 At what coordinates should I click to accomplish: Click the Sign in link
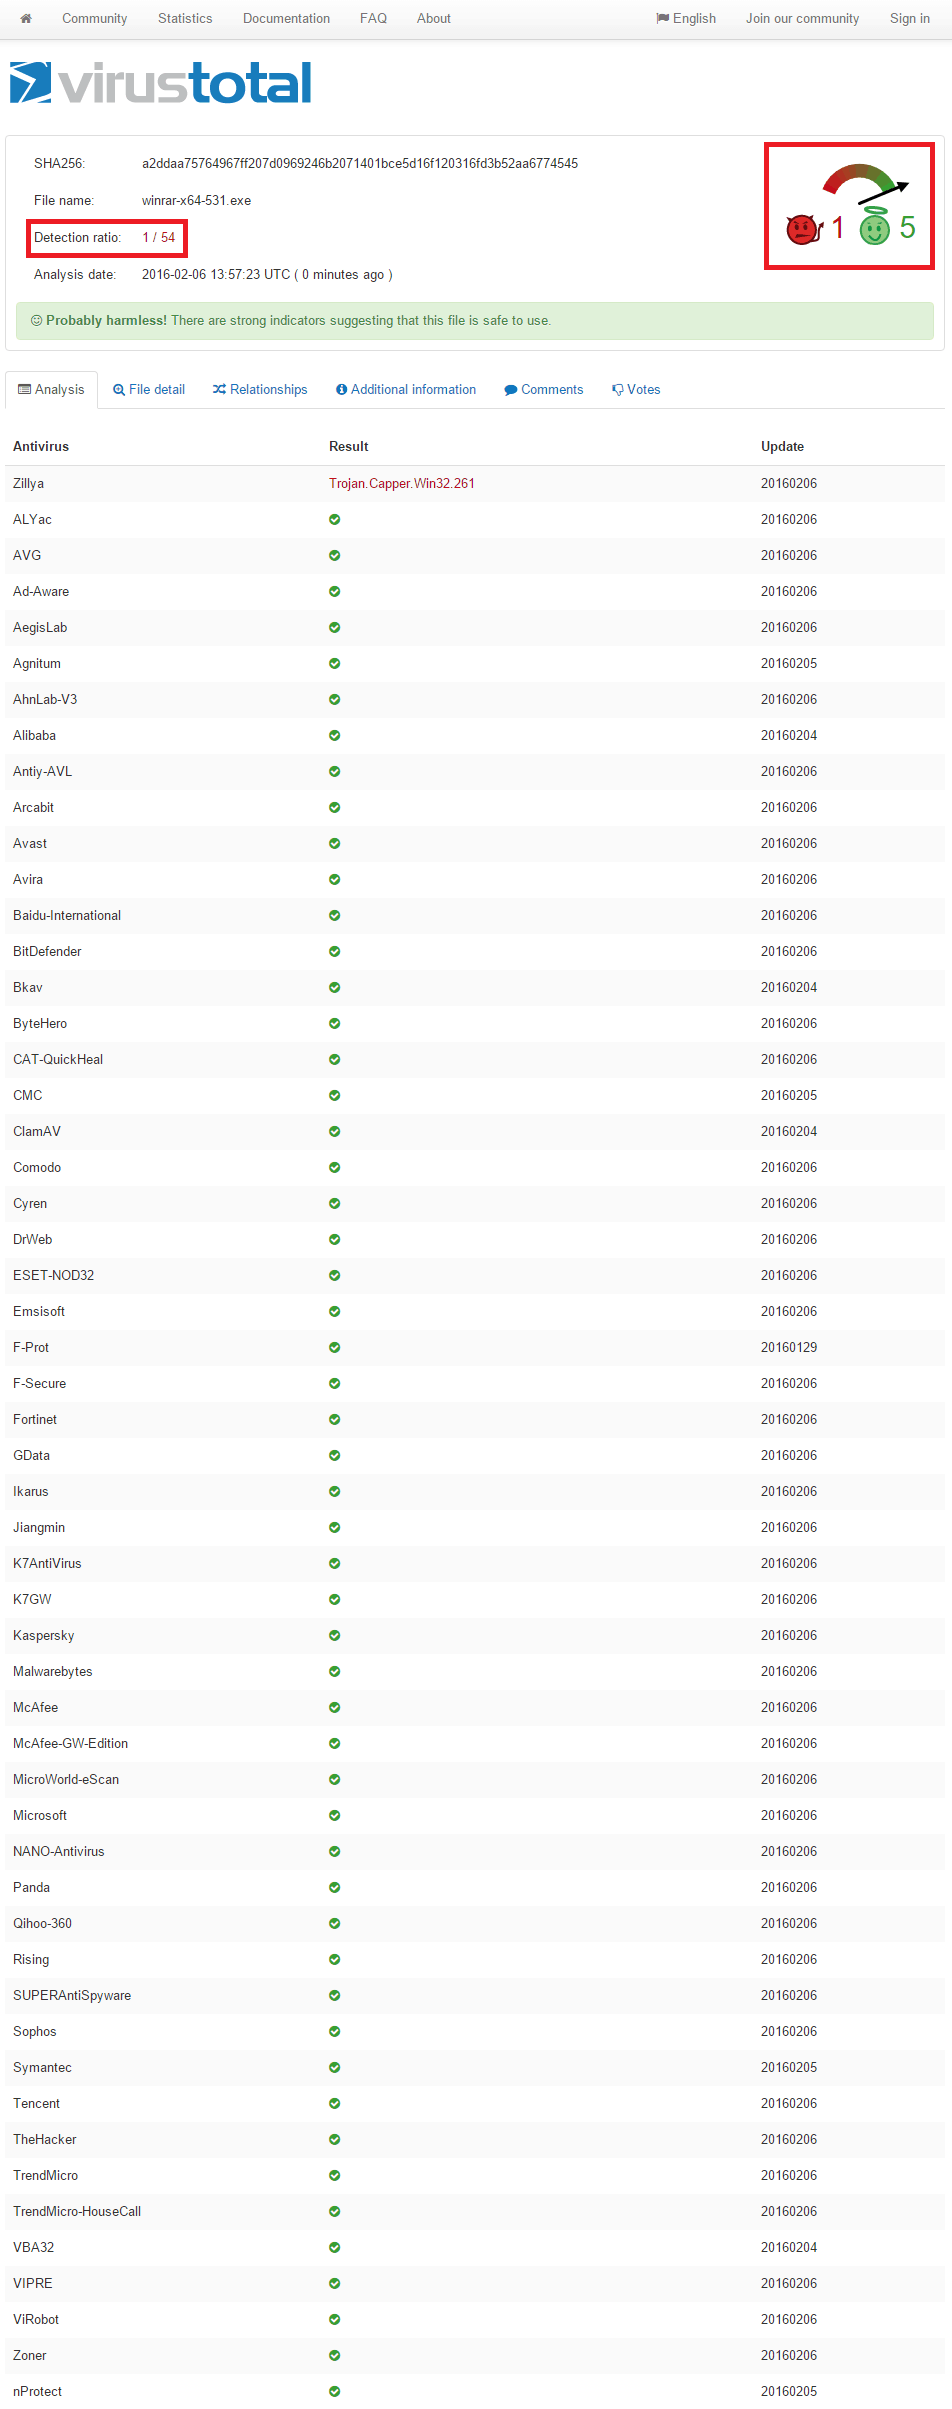tap(910, 18)
